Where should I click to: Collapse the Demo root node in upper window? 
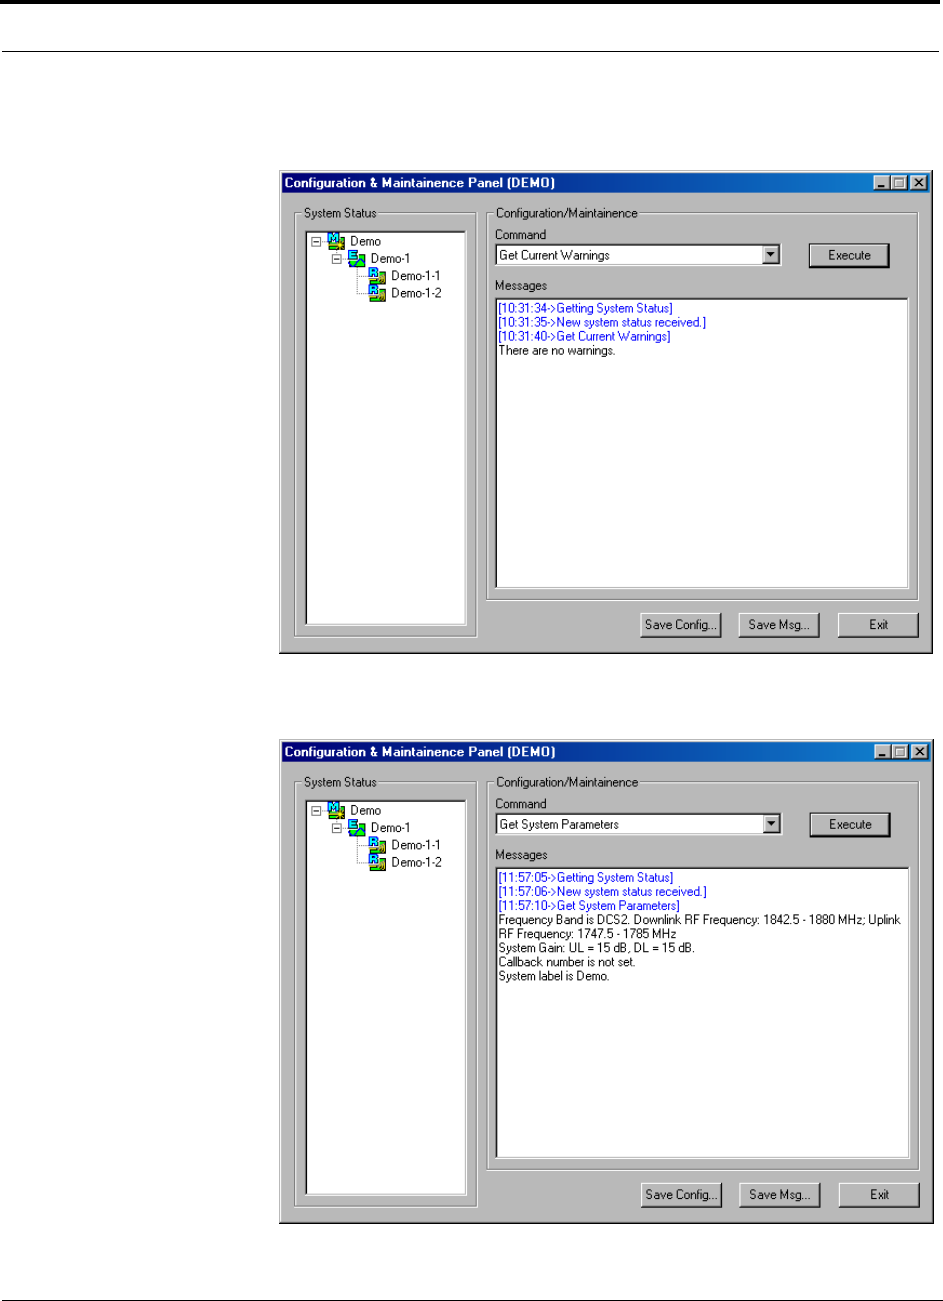point(317,241)
